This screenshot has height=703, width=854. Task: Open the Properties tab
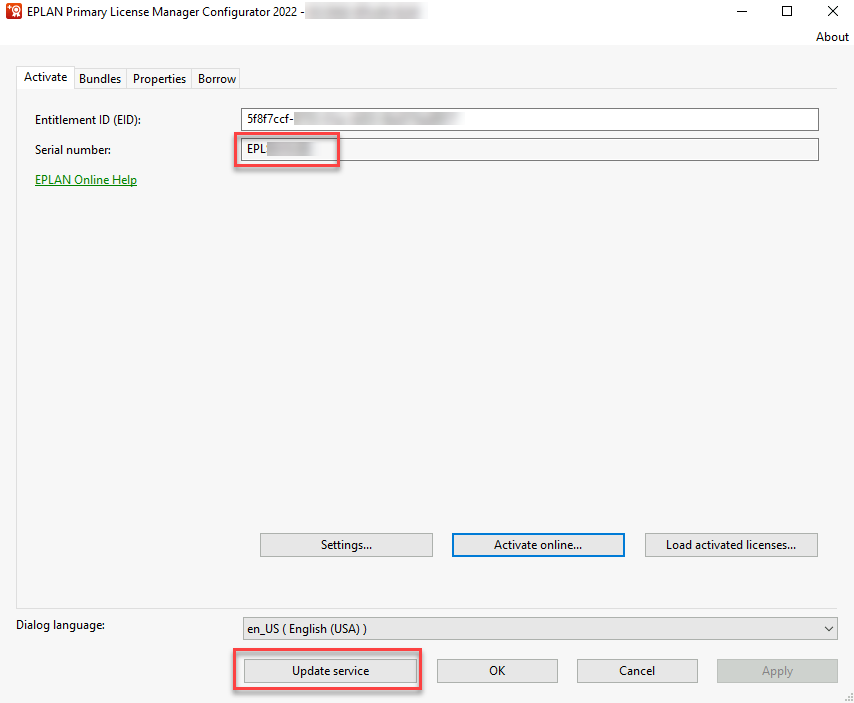(x=159, y=79)
